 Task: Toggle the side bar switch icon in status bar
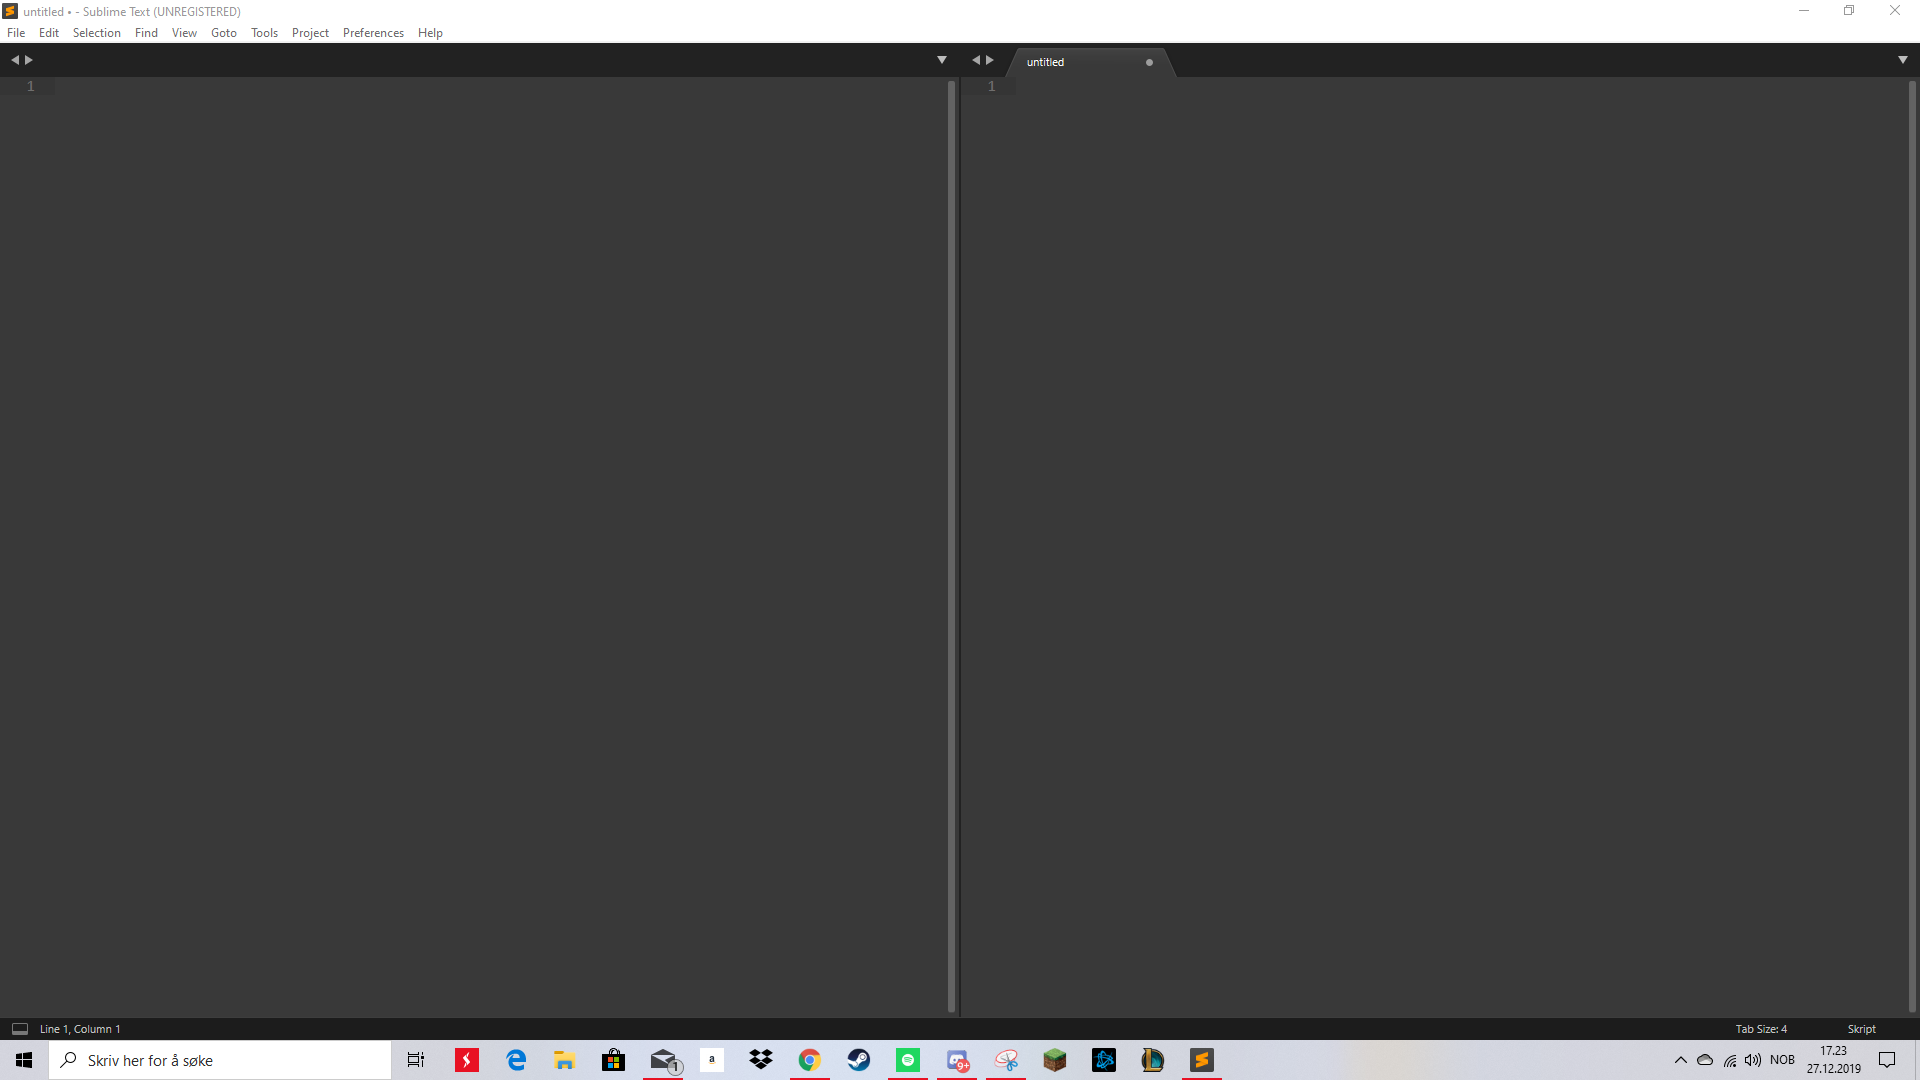coord(19,1029)
